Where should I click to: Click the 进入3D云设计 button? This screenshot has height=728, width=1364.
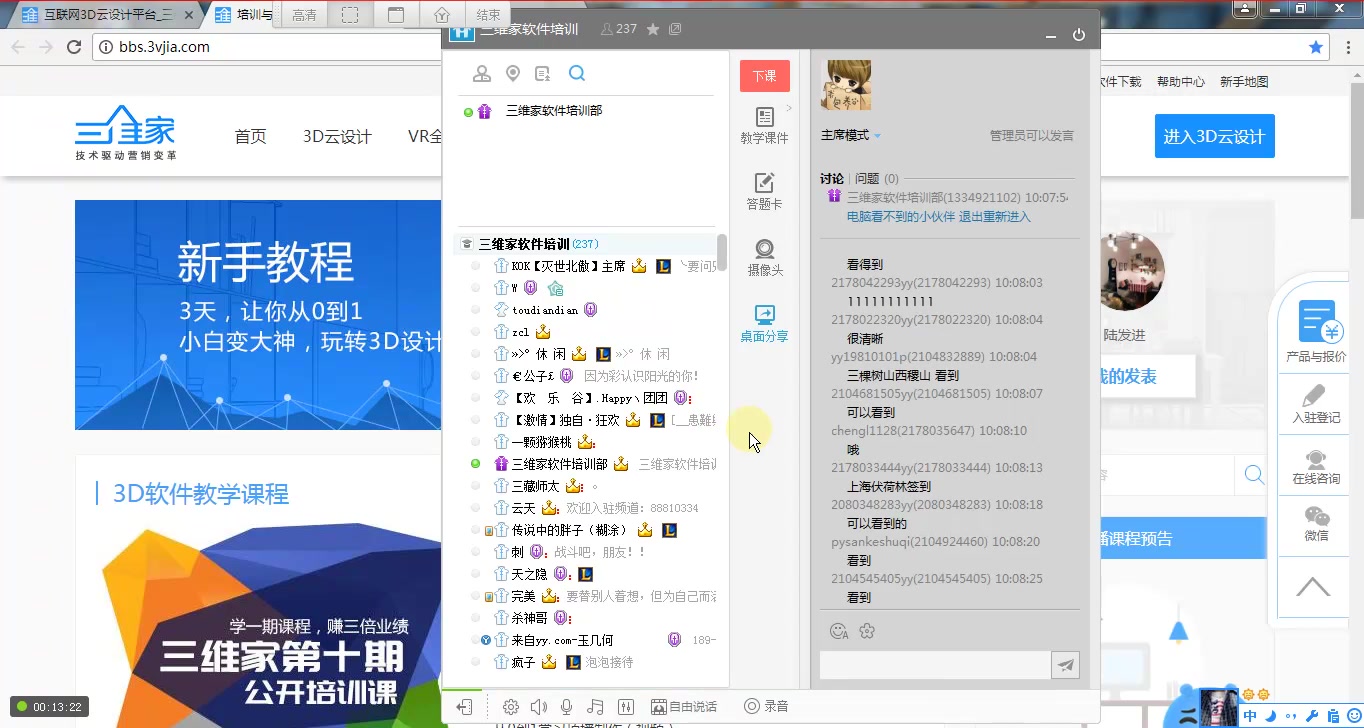pyautogui.click(x=1214, y=137)
